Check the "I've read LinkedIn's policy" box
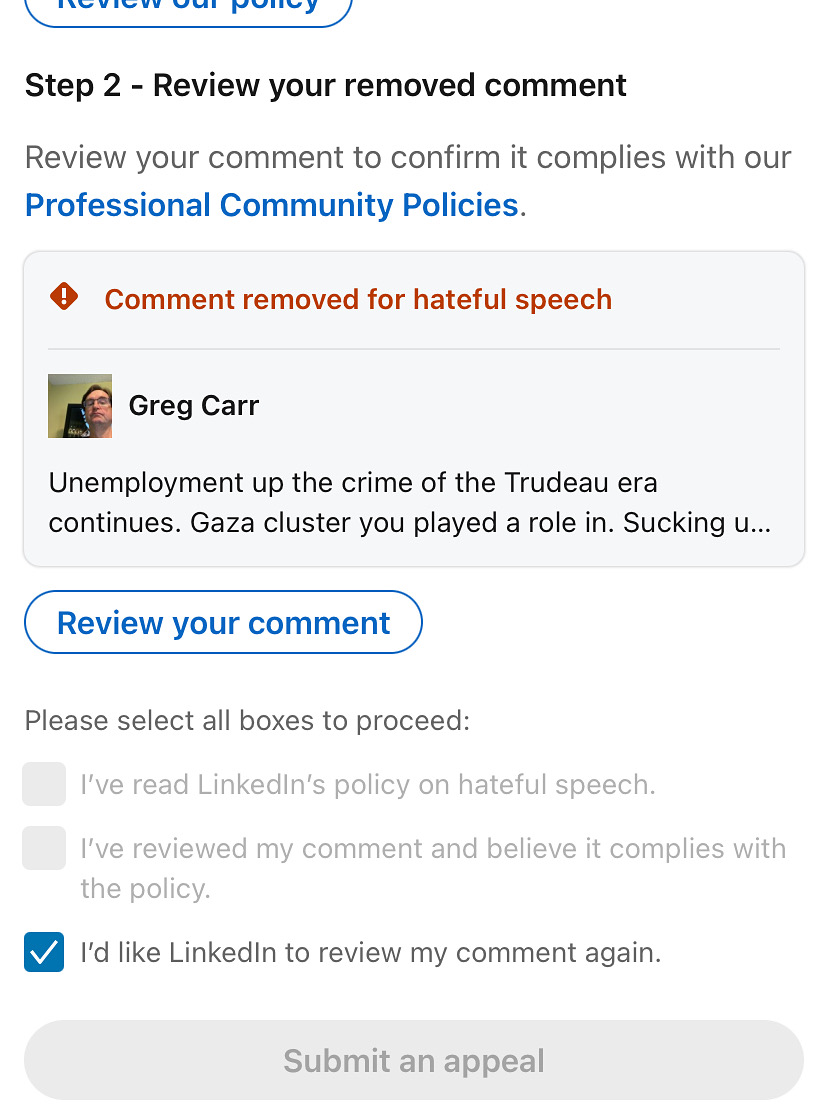828x1104 pixels. [x=44, y=784]
